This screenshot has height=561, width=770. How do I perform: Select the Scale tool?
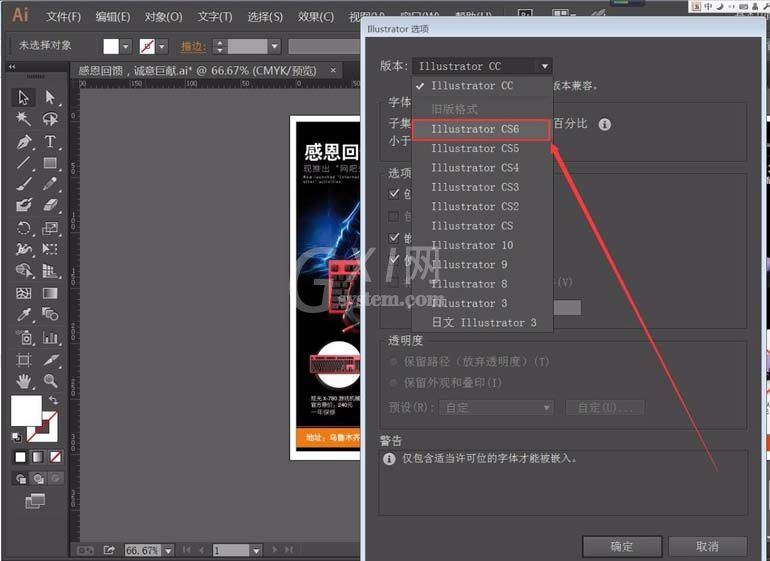pos(50,228)
